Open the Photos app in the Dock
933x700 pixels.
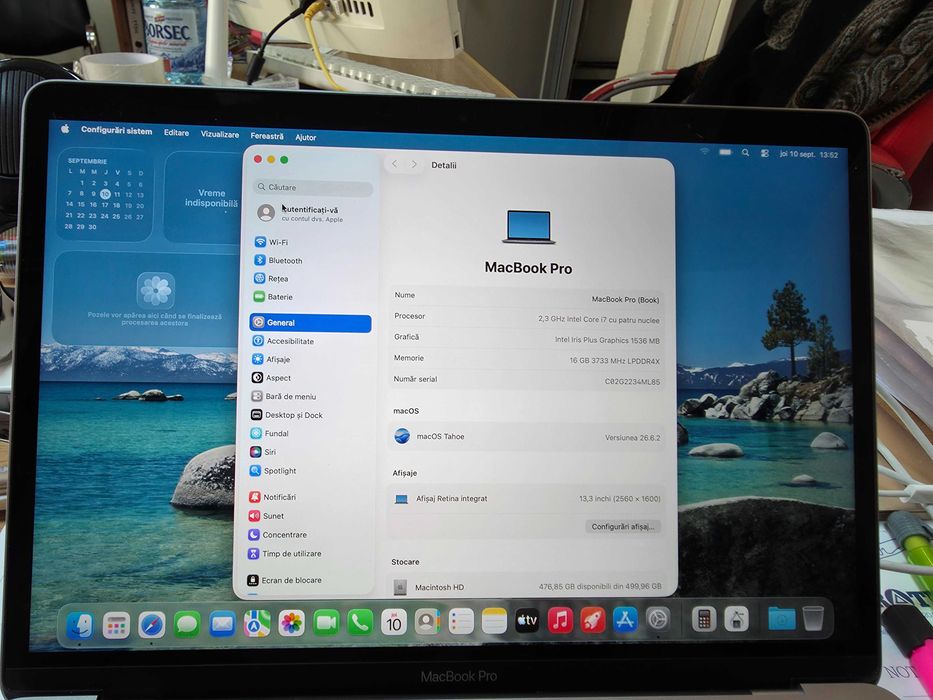292,623
